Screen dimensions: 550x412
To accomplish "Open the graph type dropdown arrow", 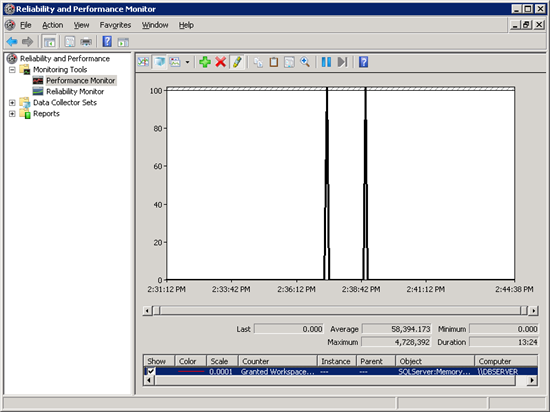I will click(x=187, y=62).
